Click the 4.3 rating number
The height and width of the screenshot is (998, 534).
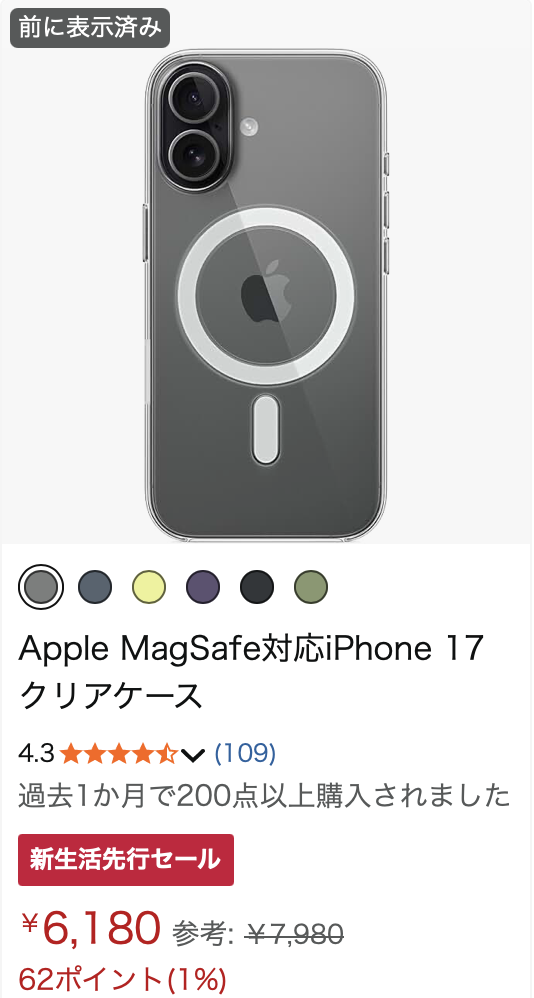tap(37, 754)
